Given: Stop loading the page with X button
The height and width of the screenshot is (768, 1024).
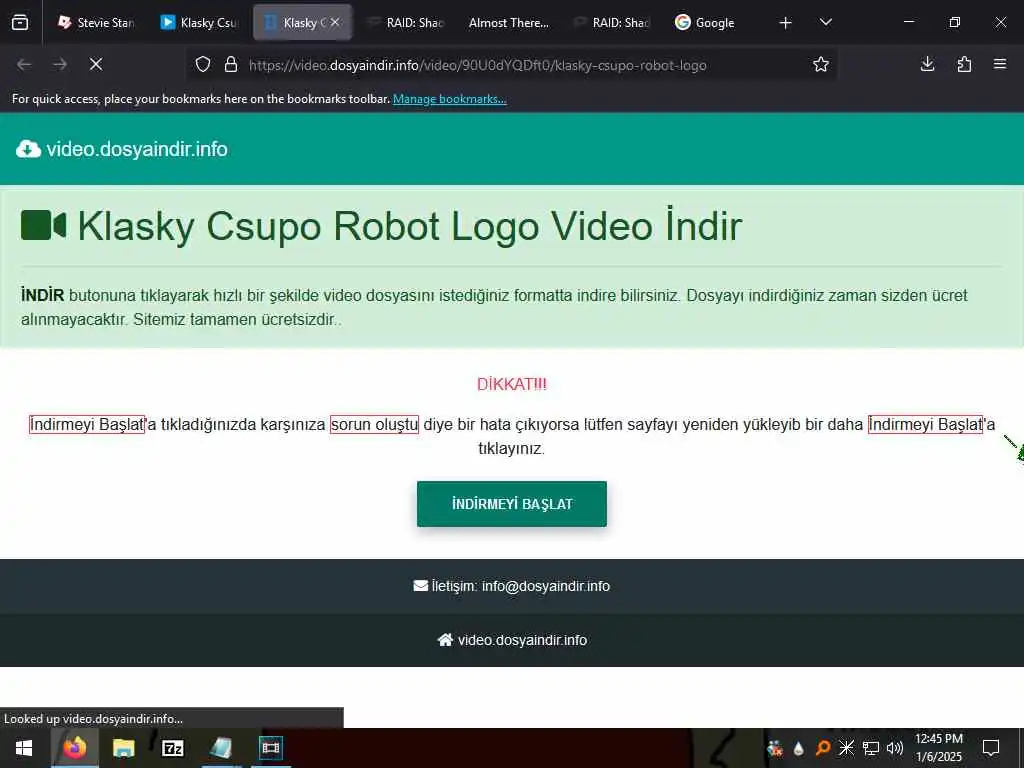Looking at the screenshot, I should point(96,64).
